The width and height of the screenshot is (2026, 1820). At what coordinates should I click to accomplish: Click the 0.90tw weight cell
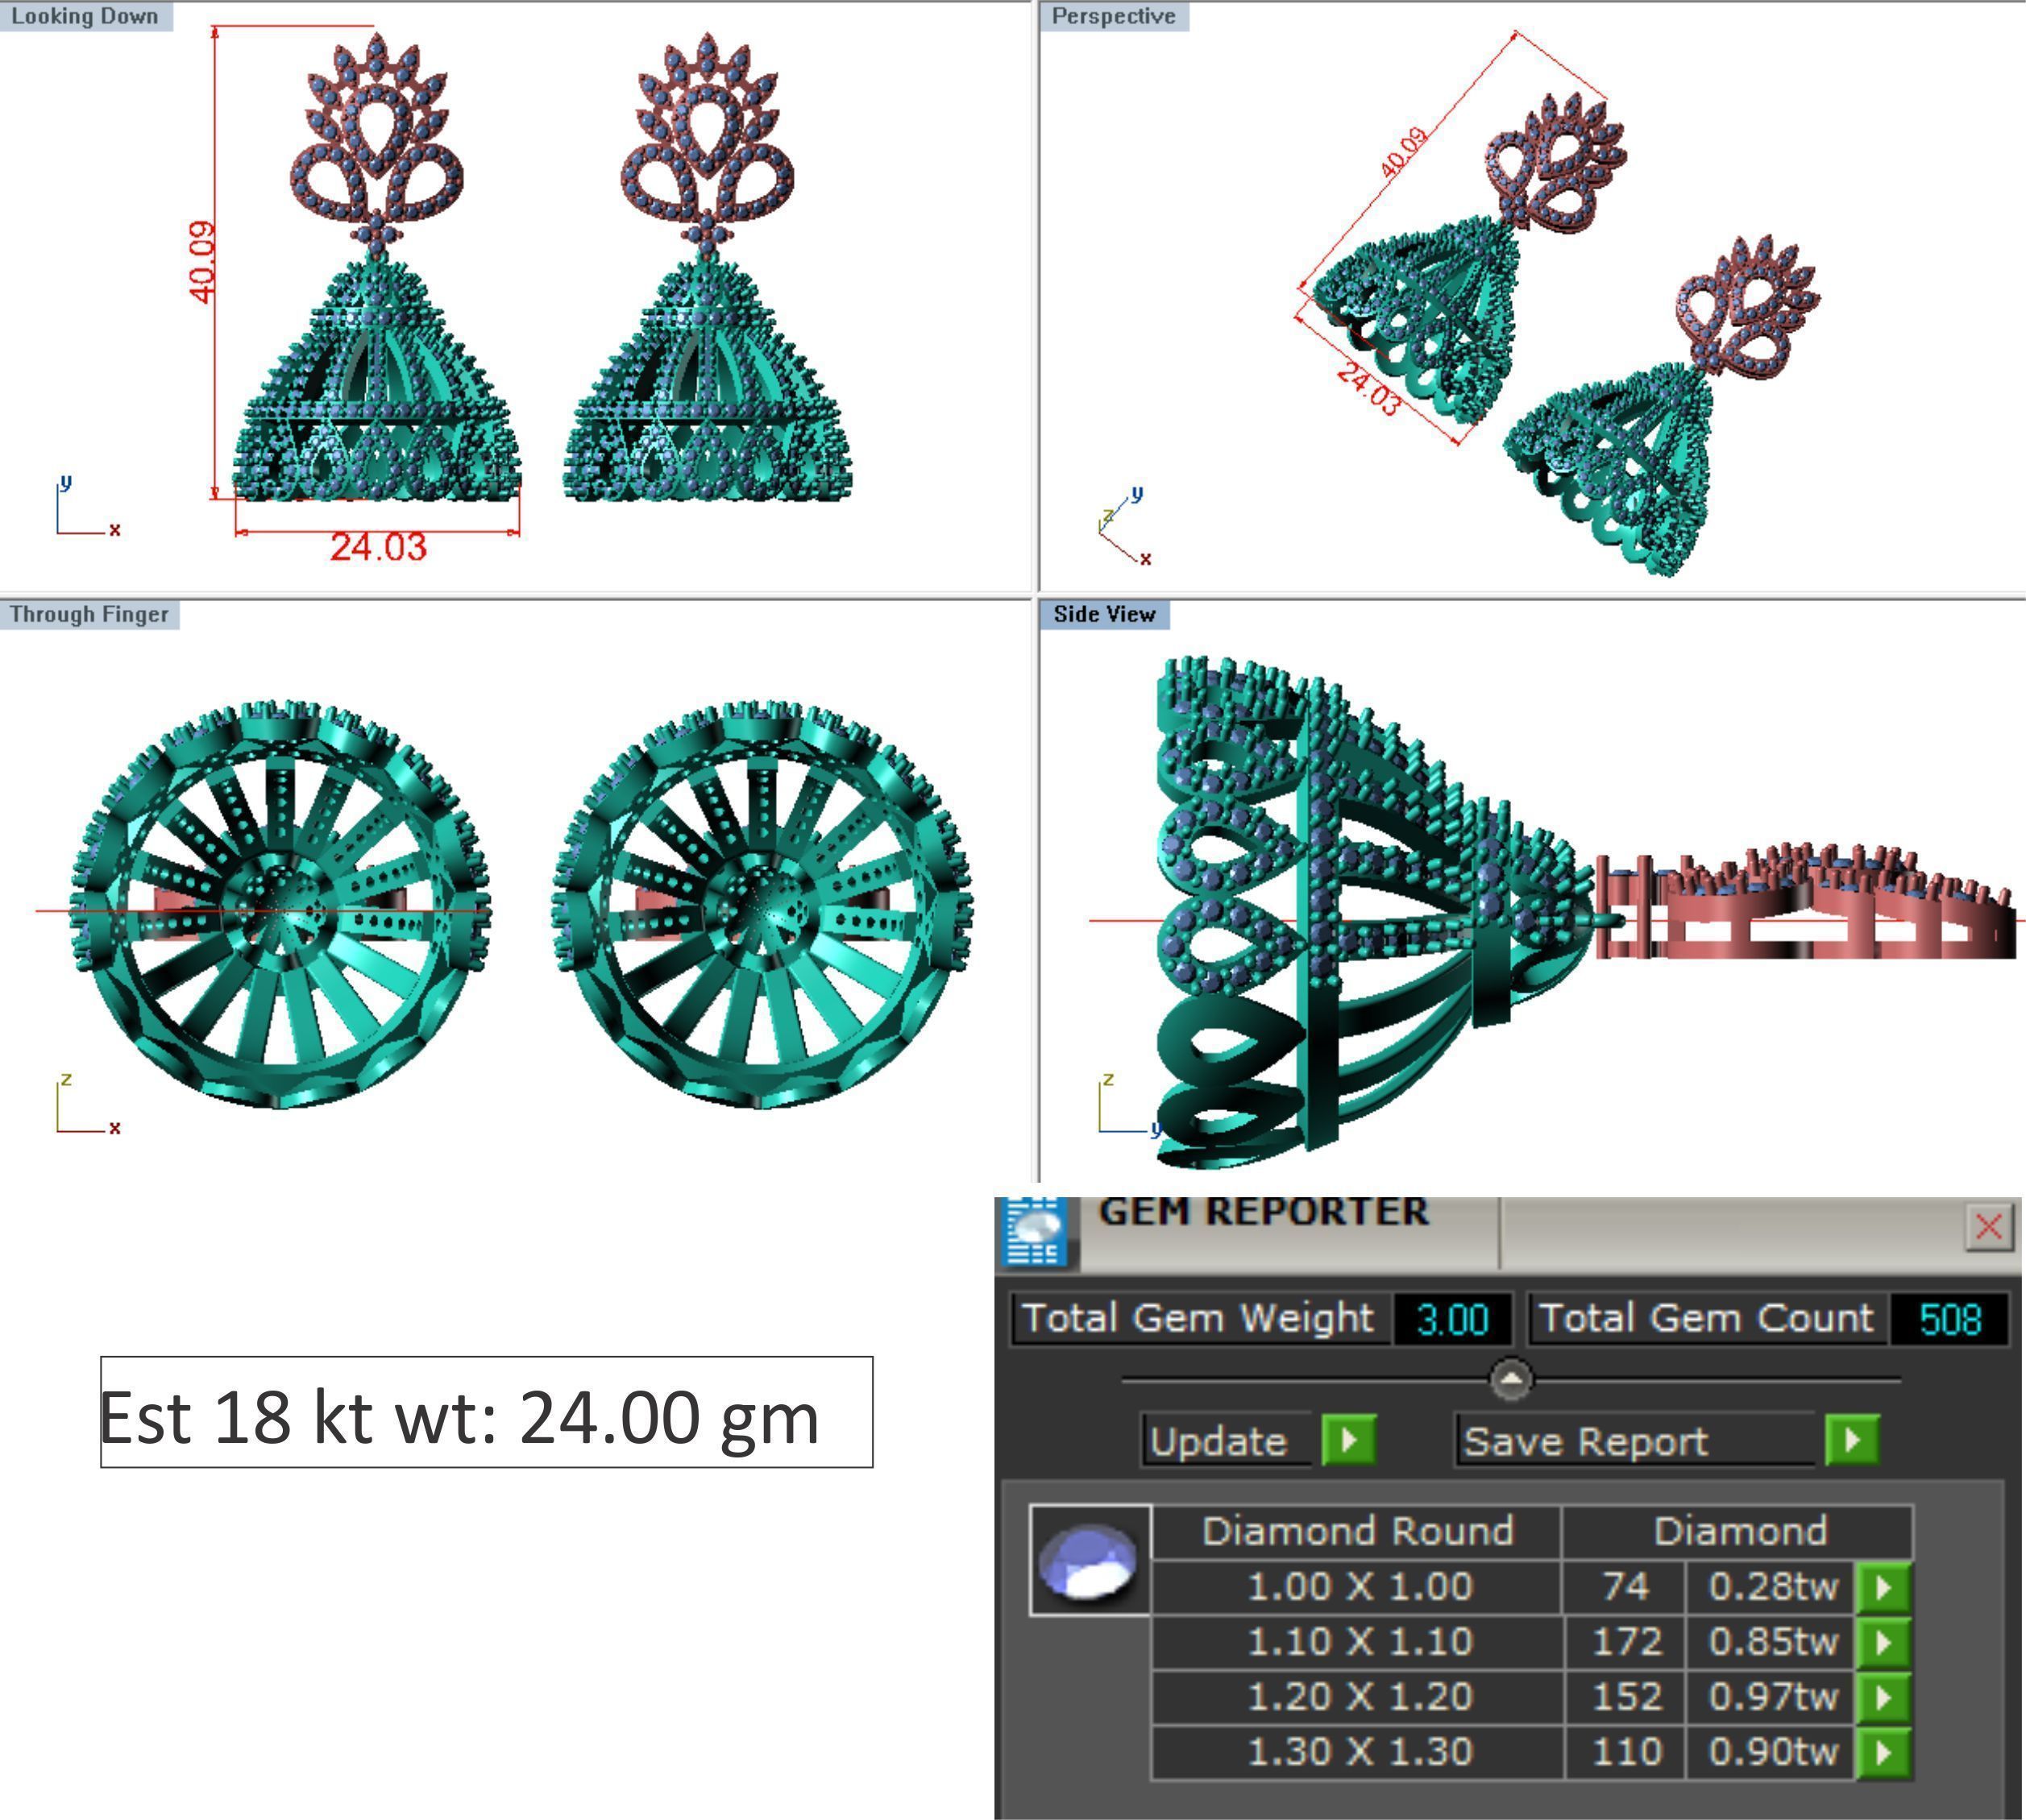point(1771,1752)
